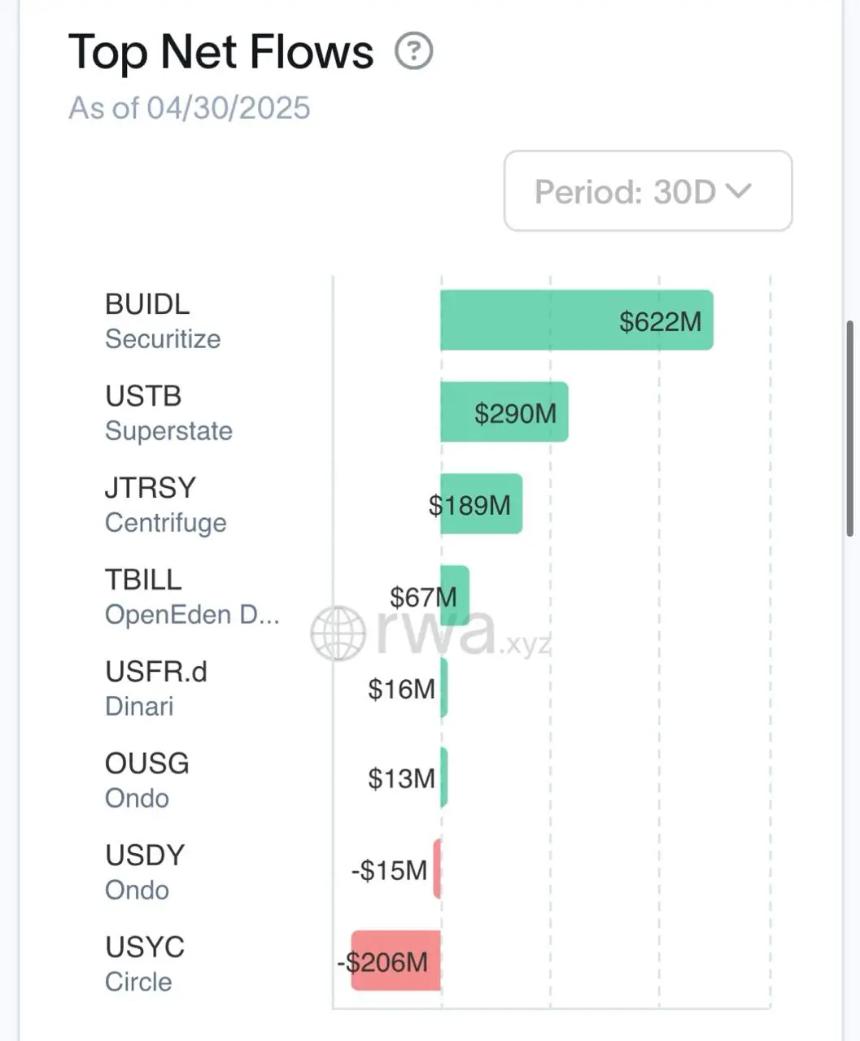The height and width of the screenshot is (1041, 860).
Task: Open the Securitize issuer link
Action: click(162, 339)
